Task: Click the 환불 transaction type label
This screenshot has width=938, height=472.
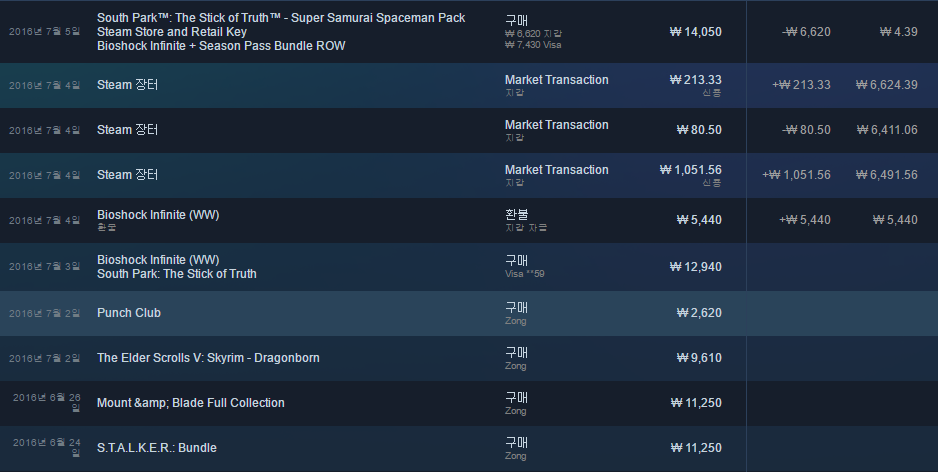Action: pyautogui.click(x=517, y=214)
